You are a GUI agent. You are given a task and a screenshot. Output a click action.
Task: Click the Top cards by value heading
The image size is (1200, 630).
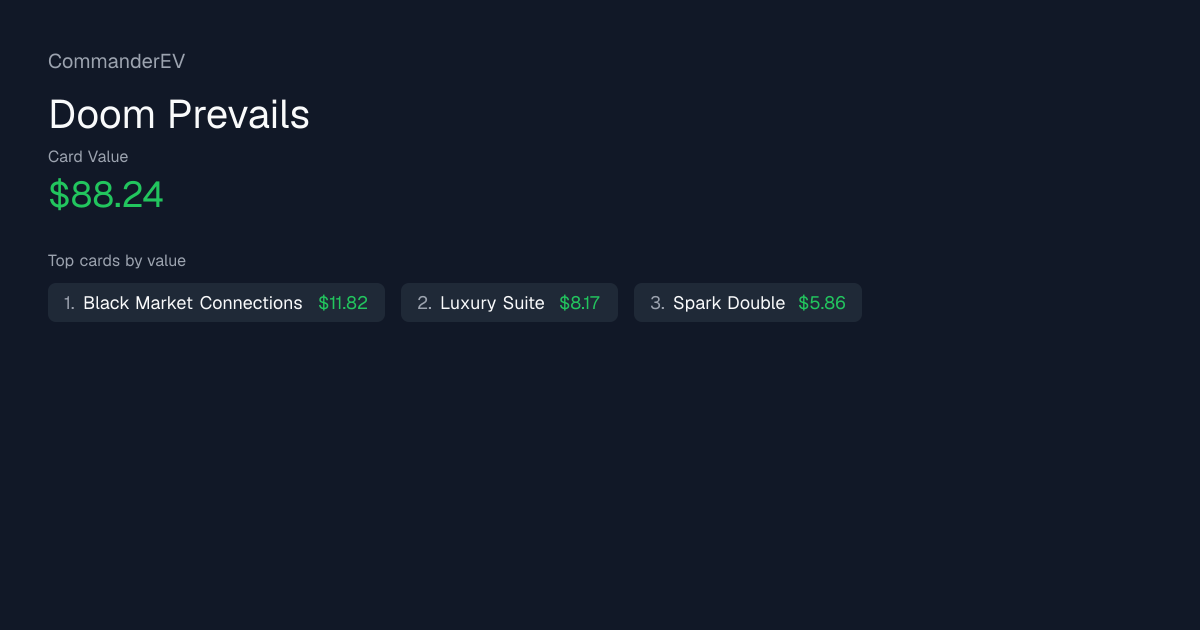(117, 260)
